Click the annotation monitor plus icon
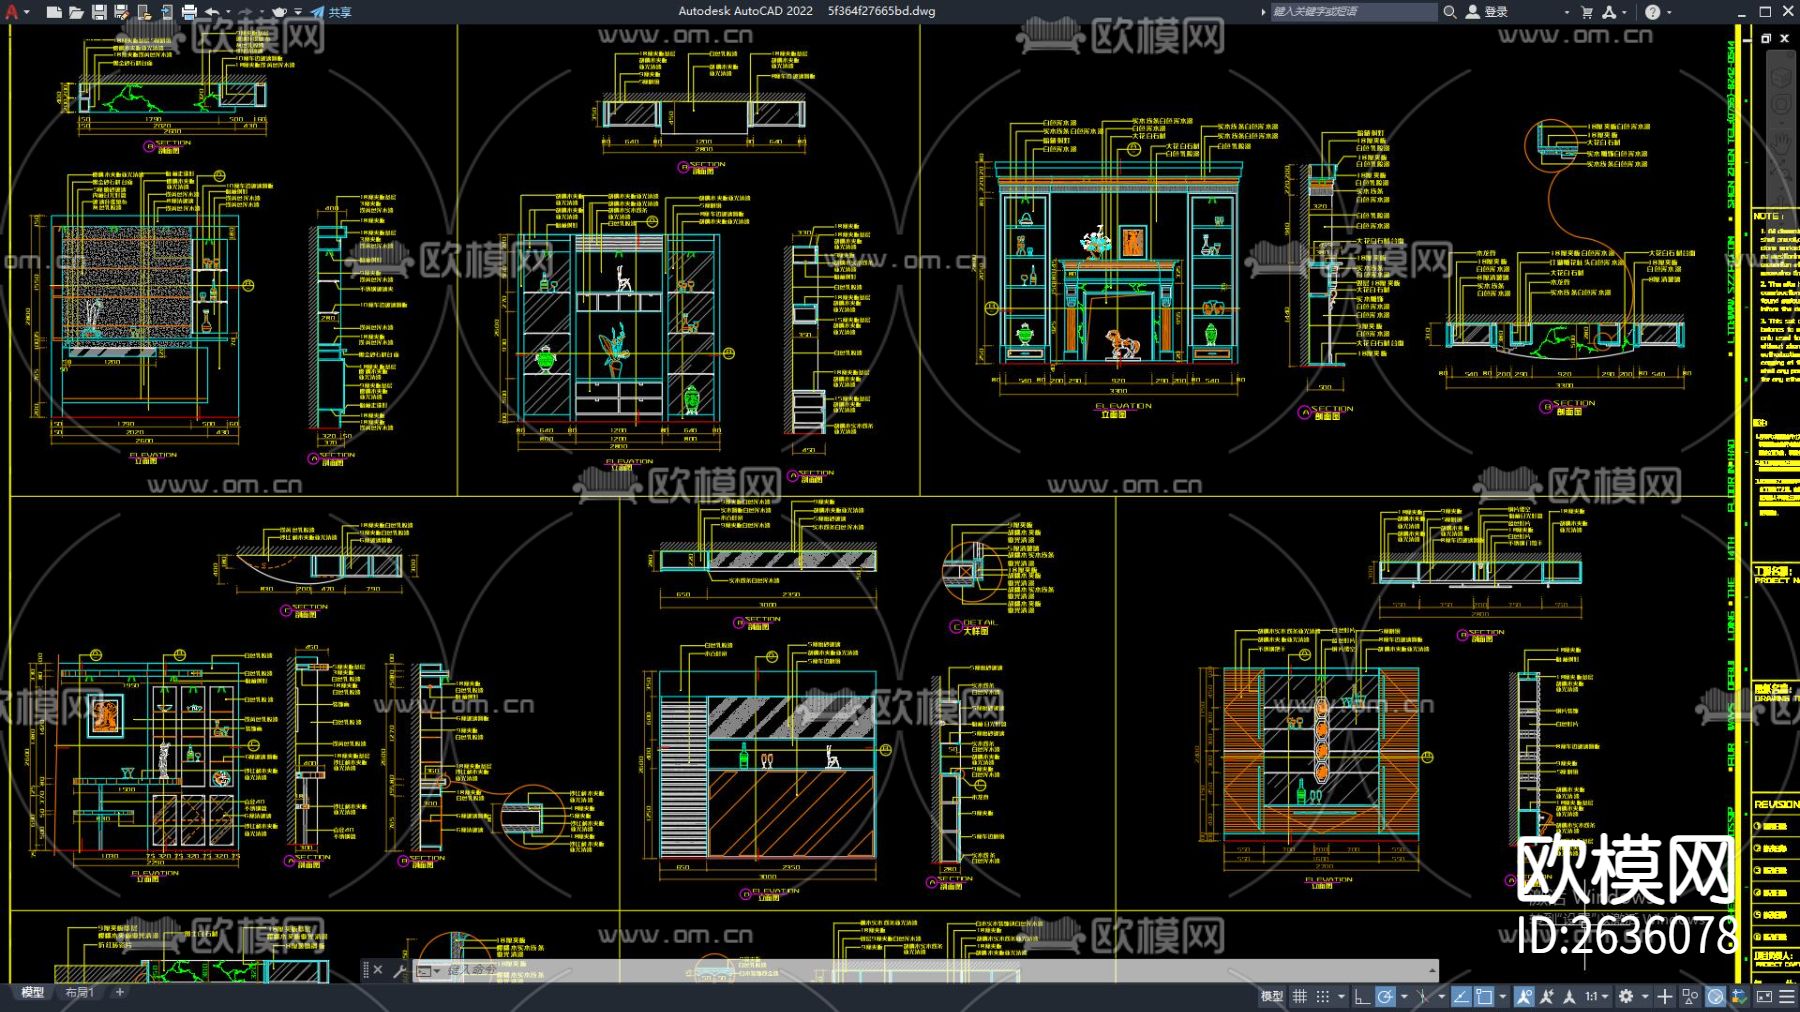 tap(1665, 996)
